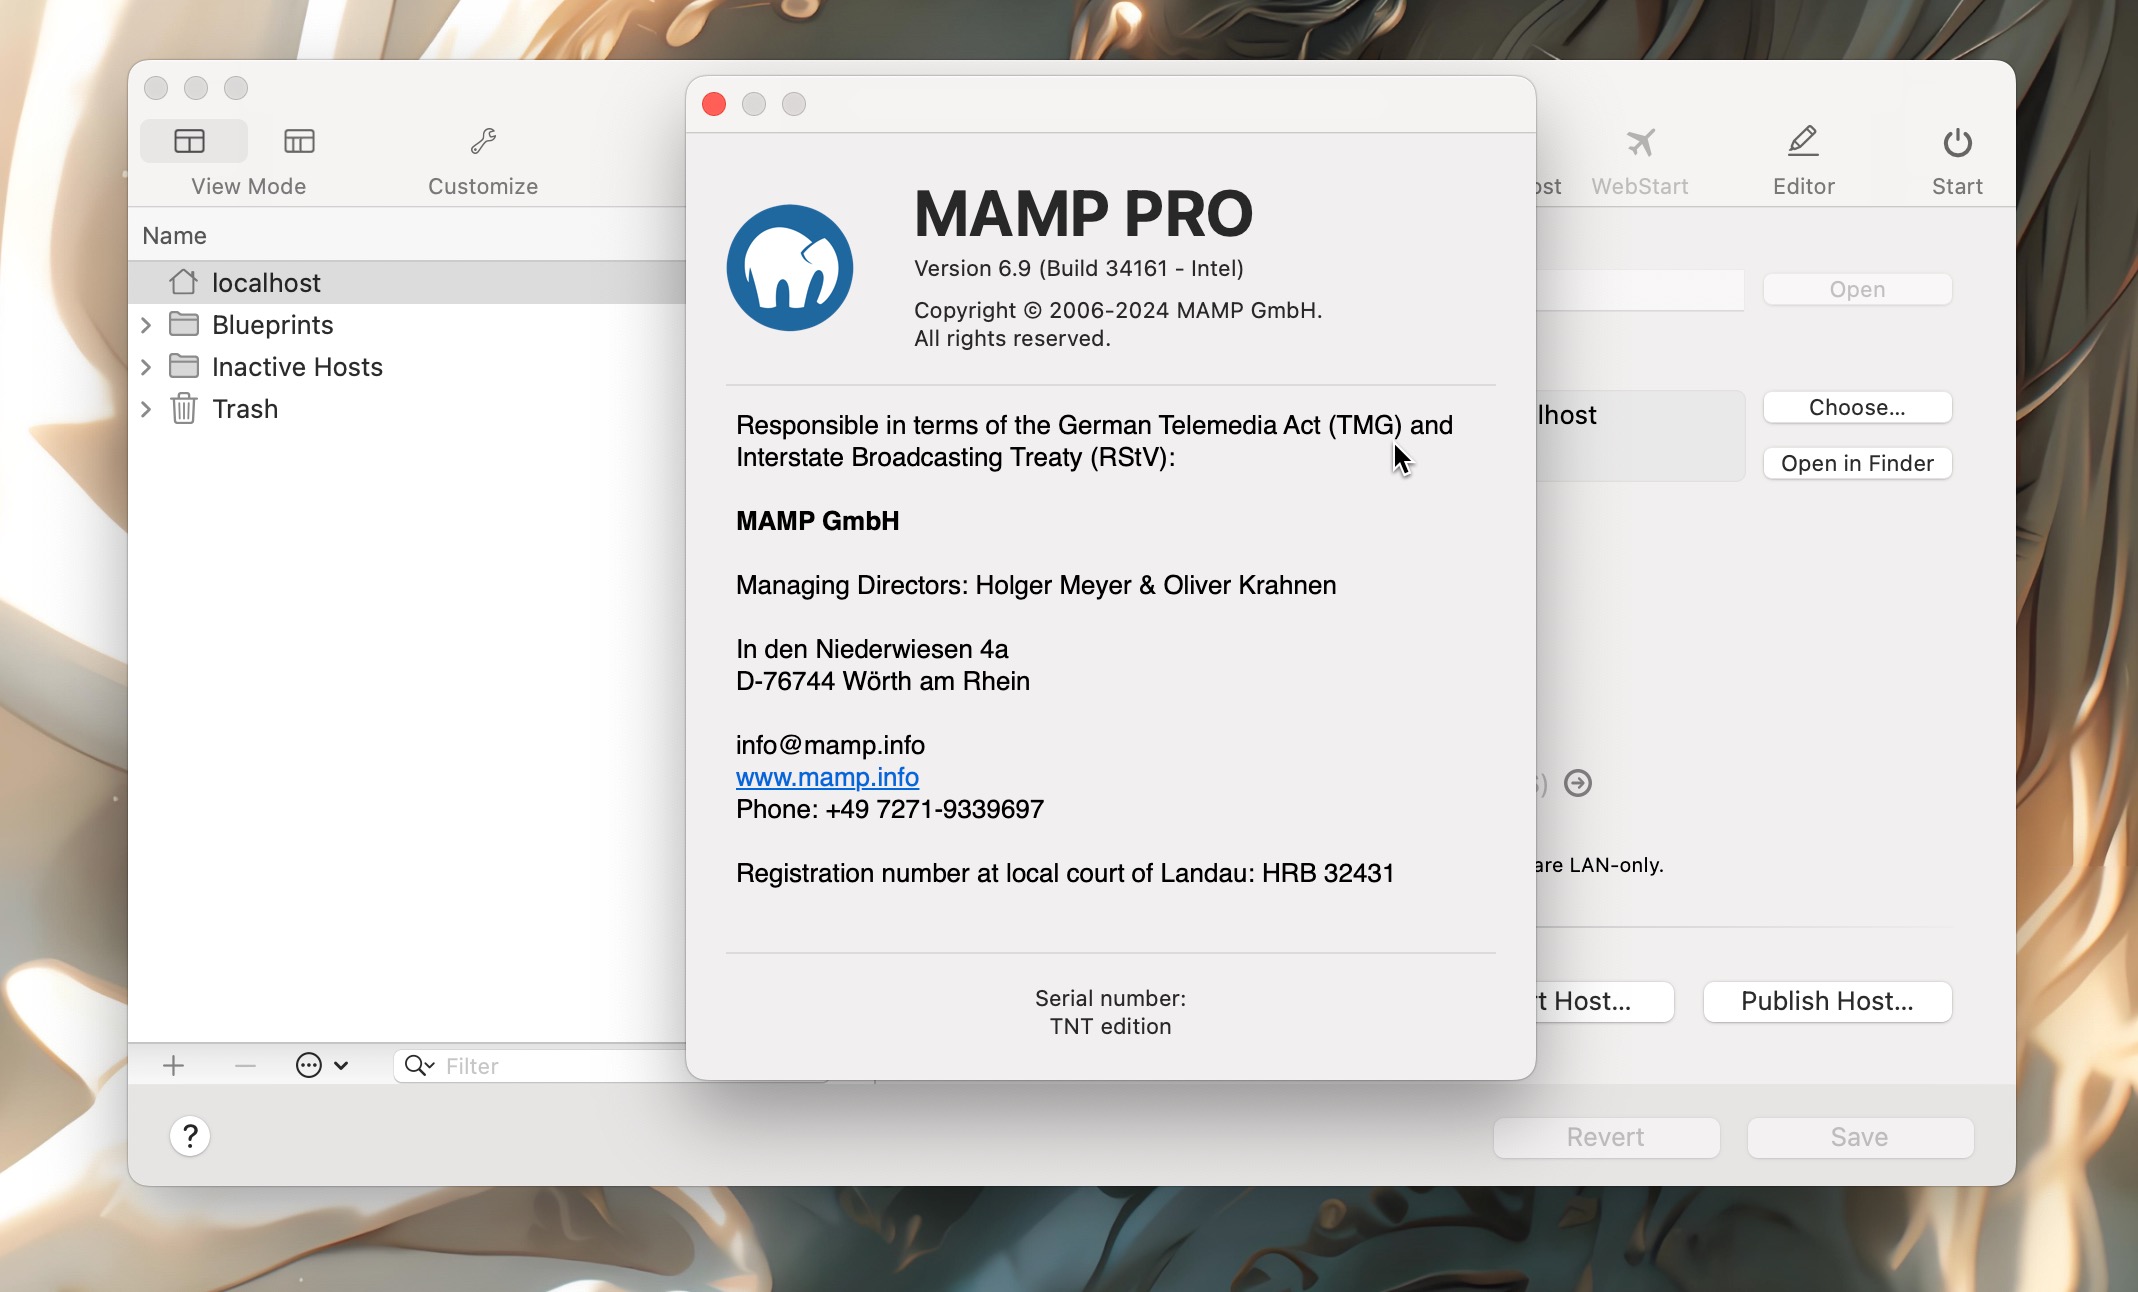Open the Customize wrench tool
Screen dimensions: 2138x1292
point(483,141)
